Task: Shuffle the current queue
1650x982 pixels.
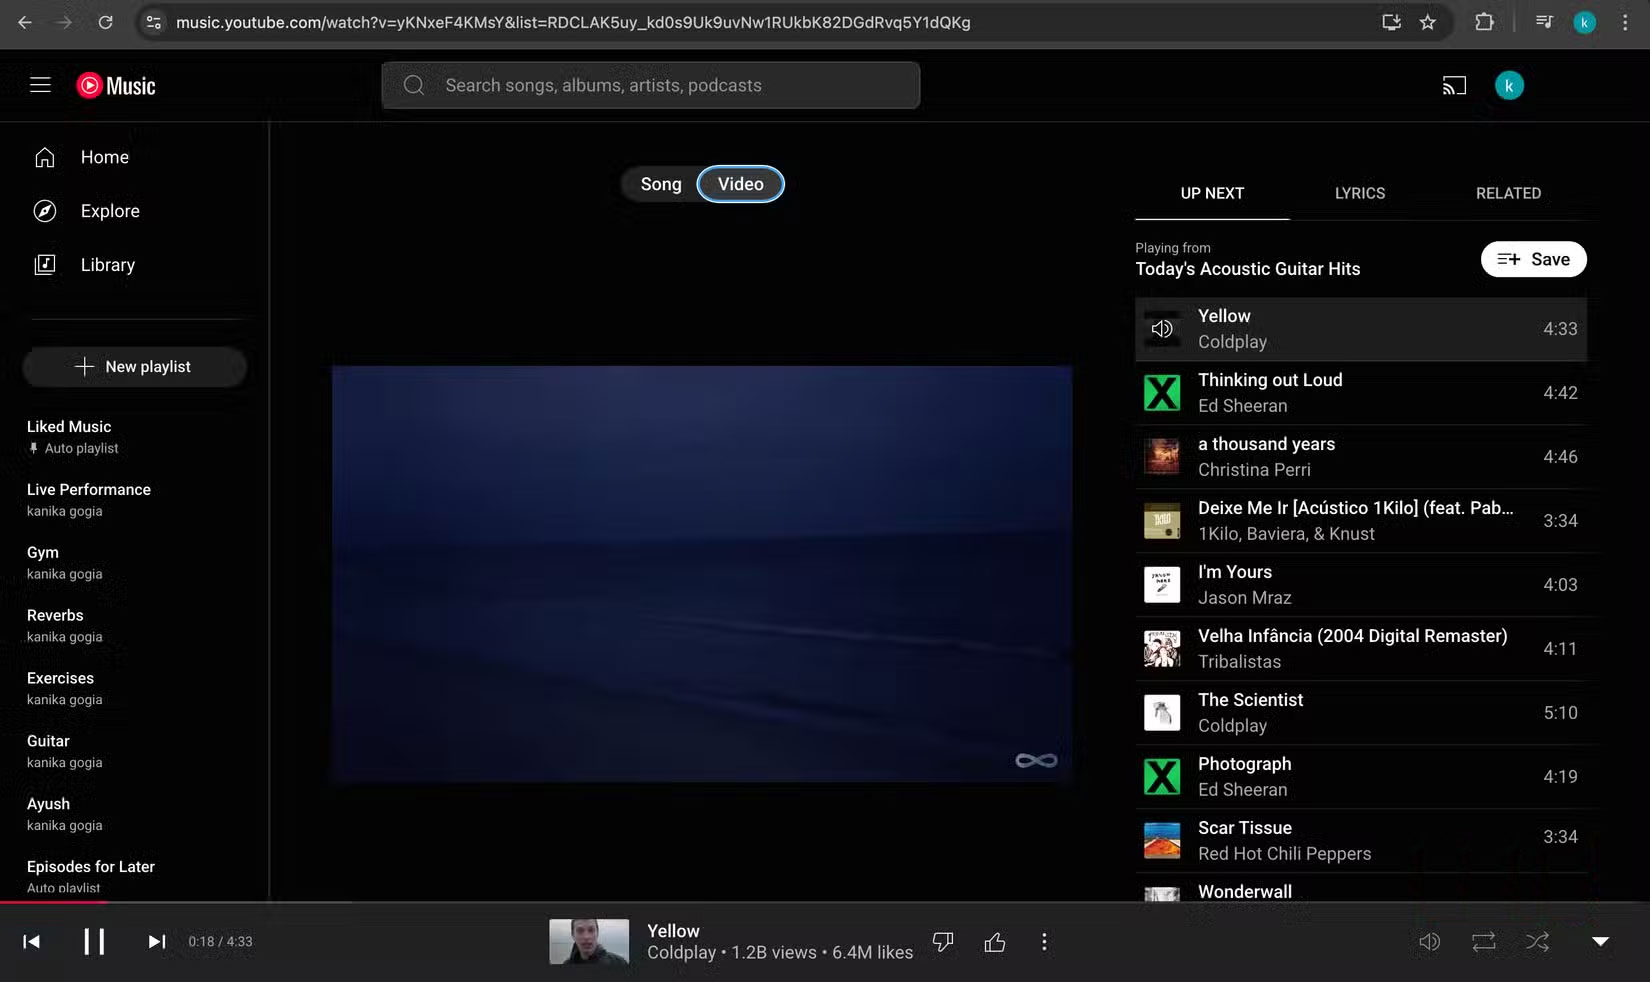Action: pyautogui.click(x=1537, y=941)
